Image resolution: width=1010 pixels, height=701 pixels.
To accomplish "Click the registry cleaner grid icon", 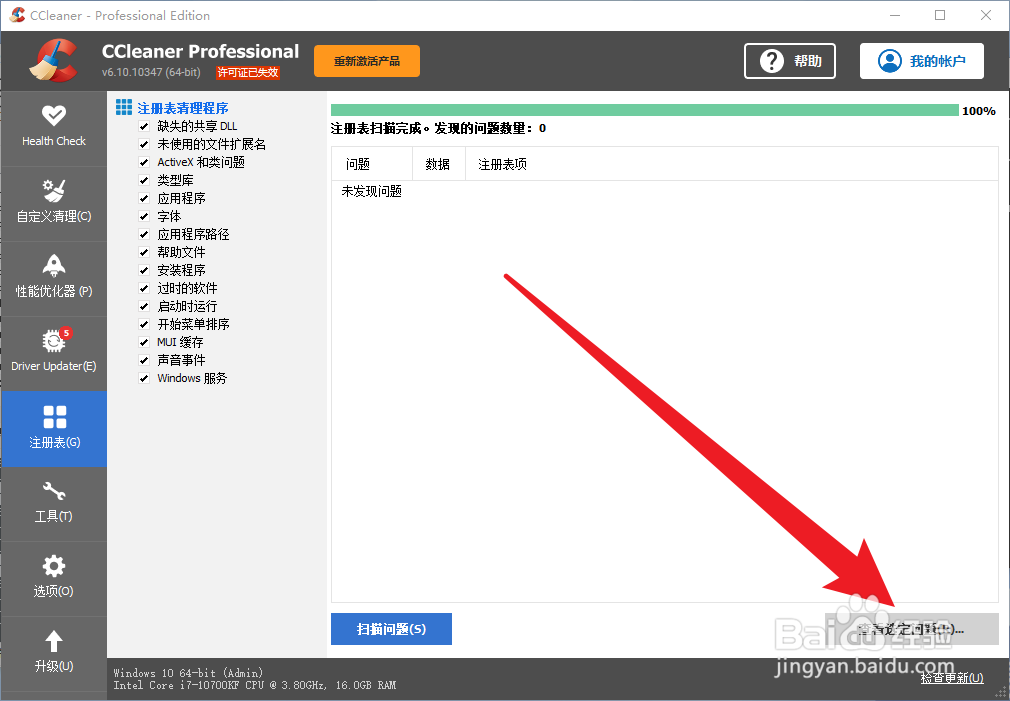I will (x=124, y=107).
